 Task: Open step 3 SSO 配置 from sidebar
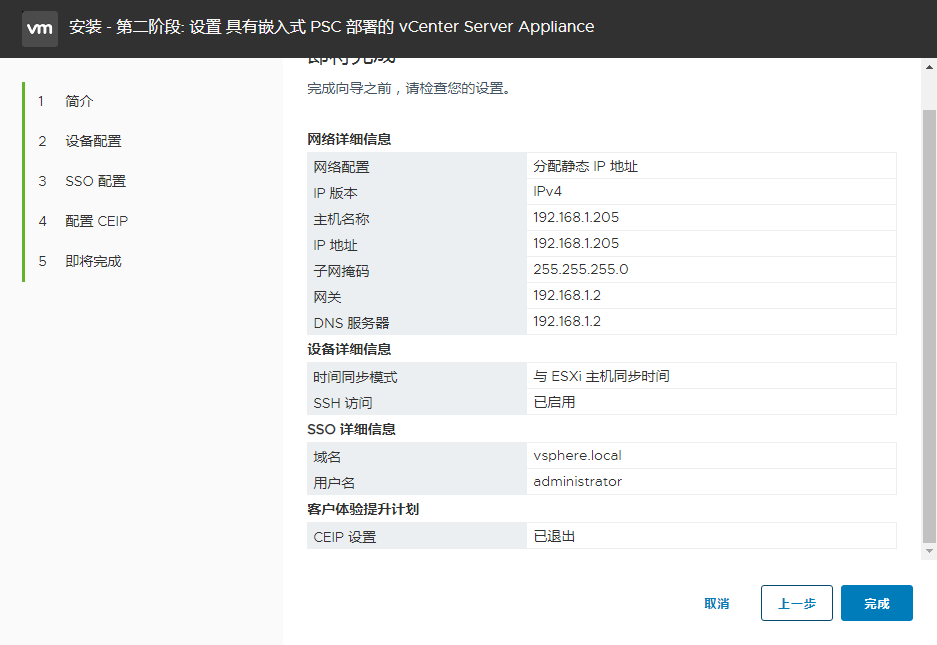(95, 181)
